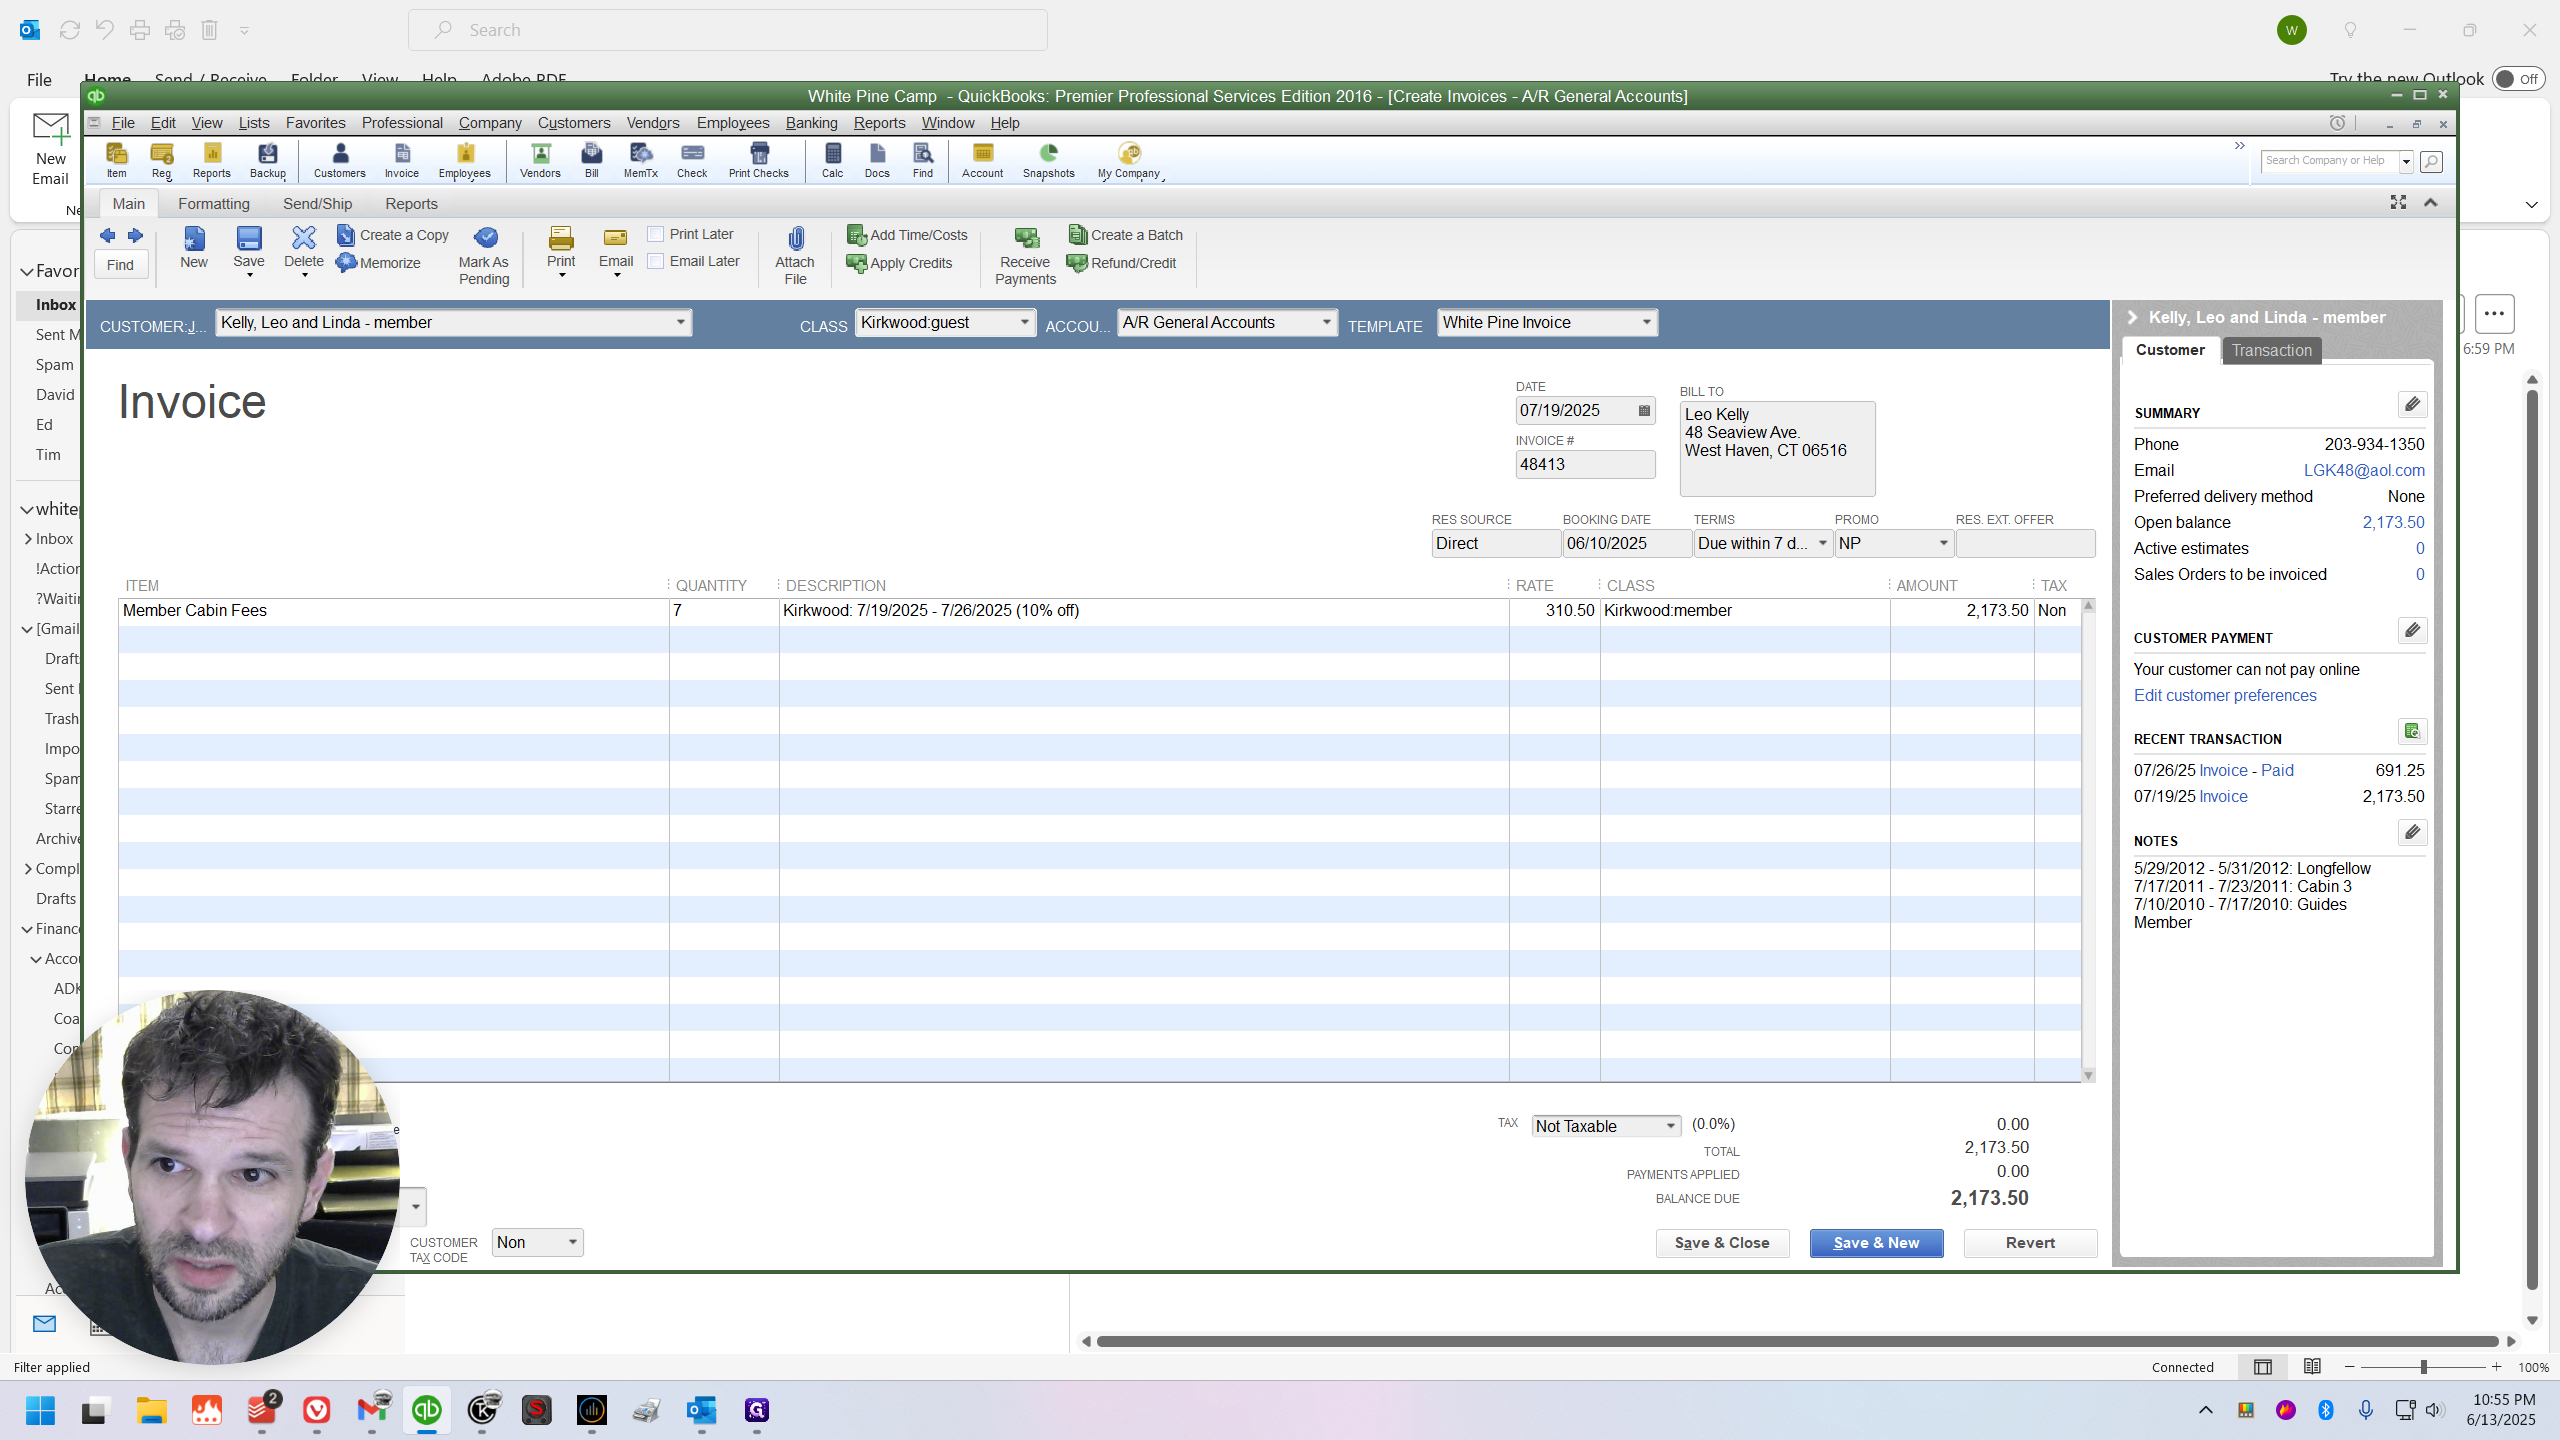The height and width of the screenshot is (1440, 2560).
Task: Open the Lists menu
Action: click(x=254, y=123)
